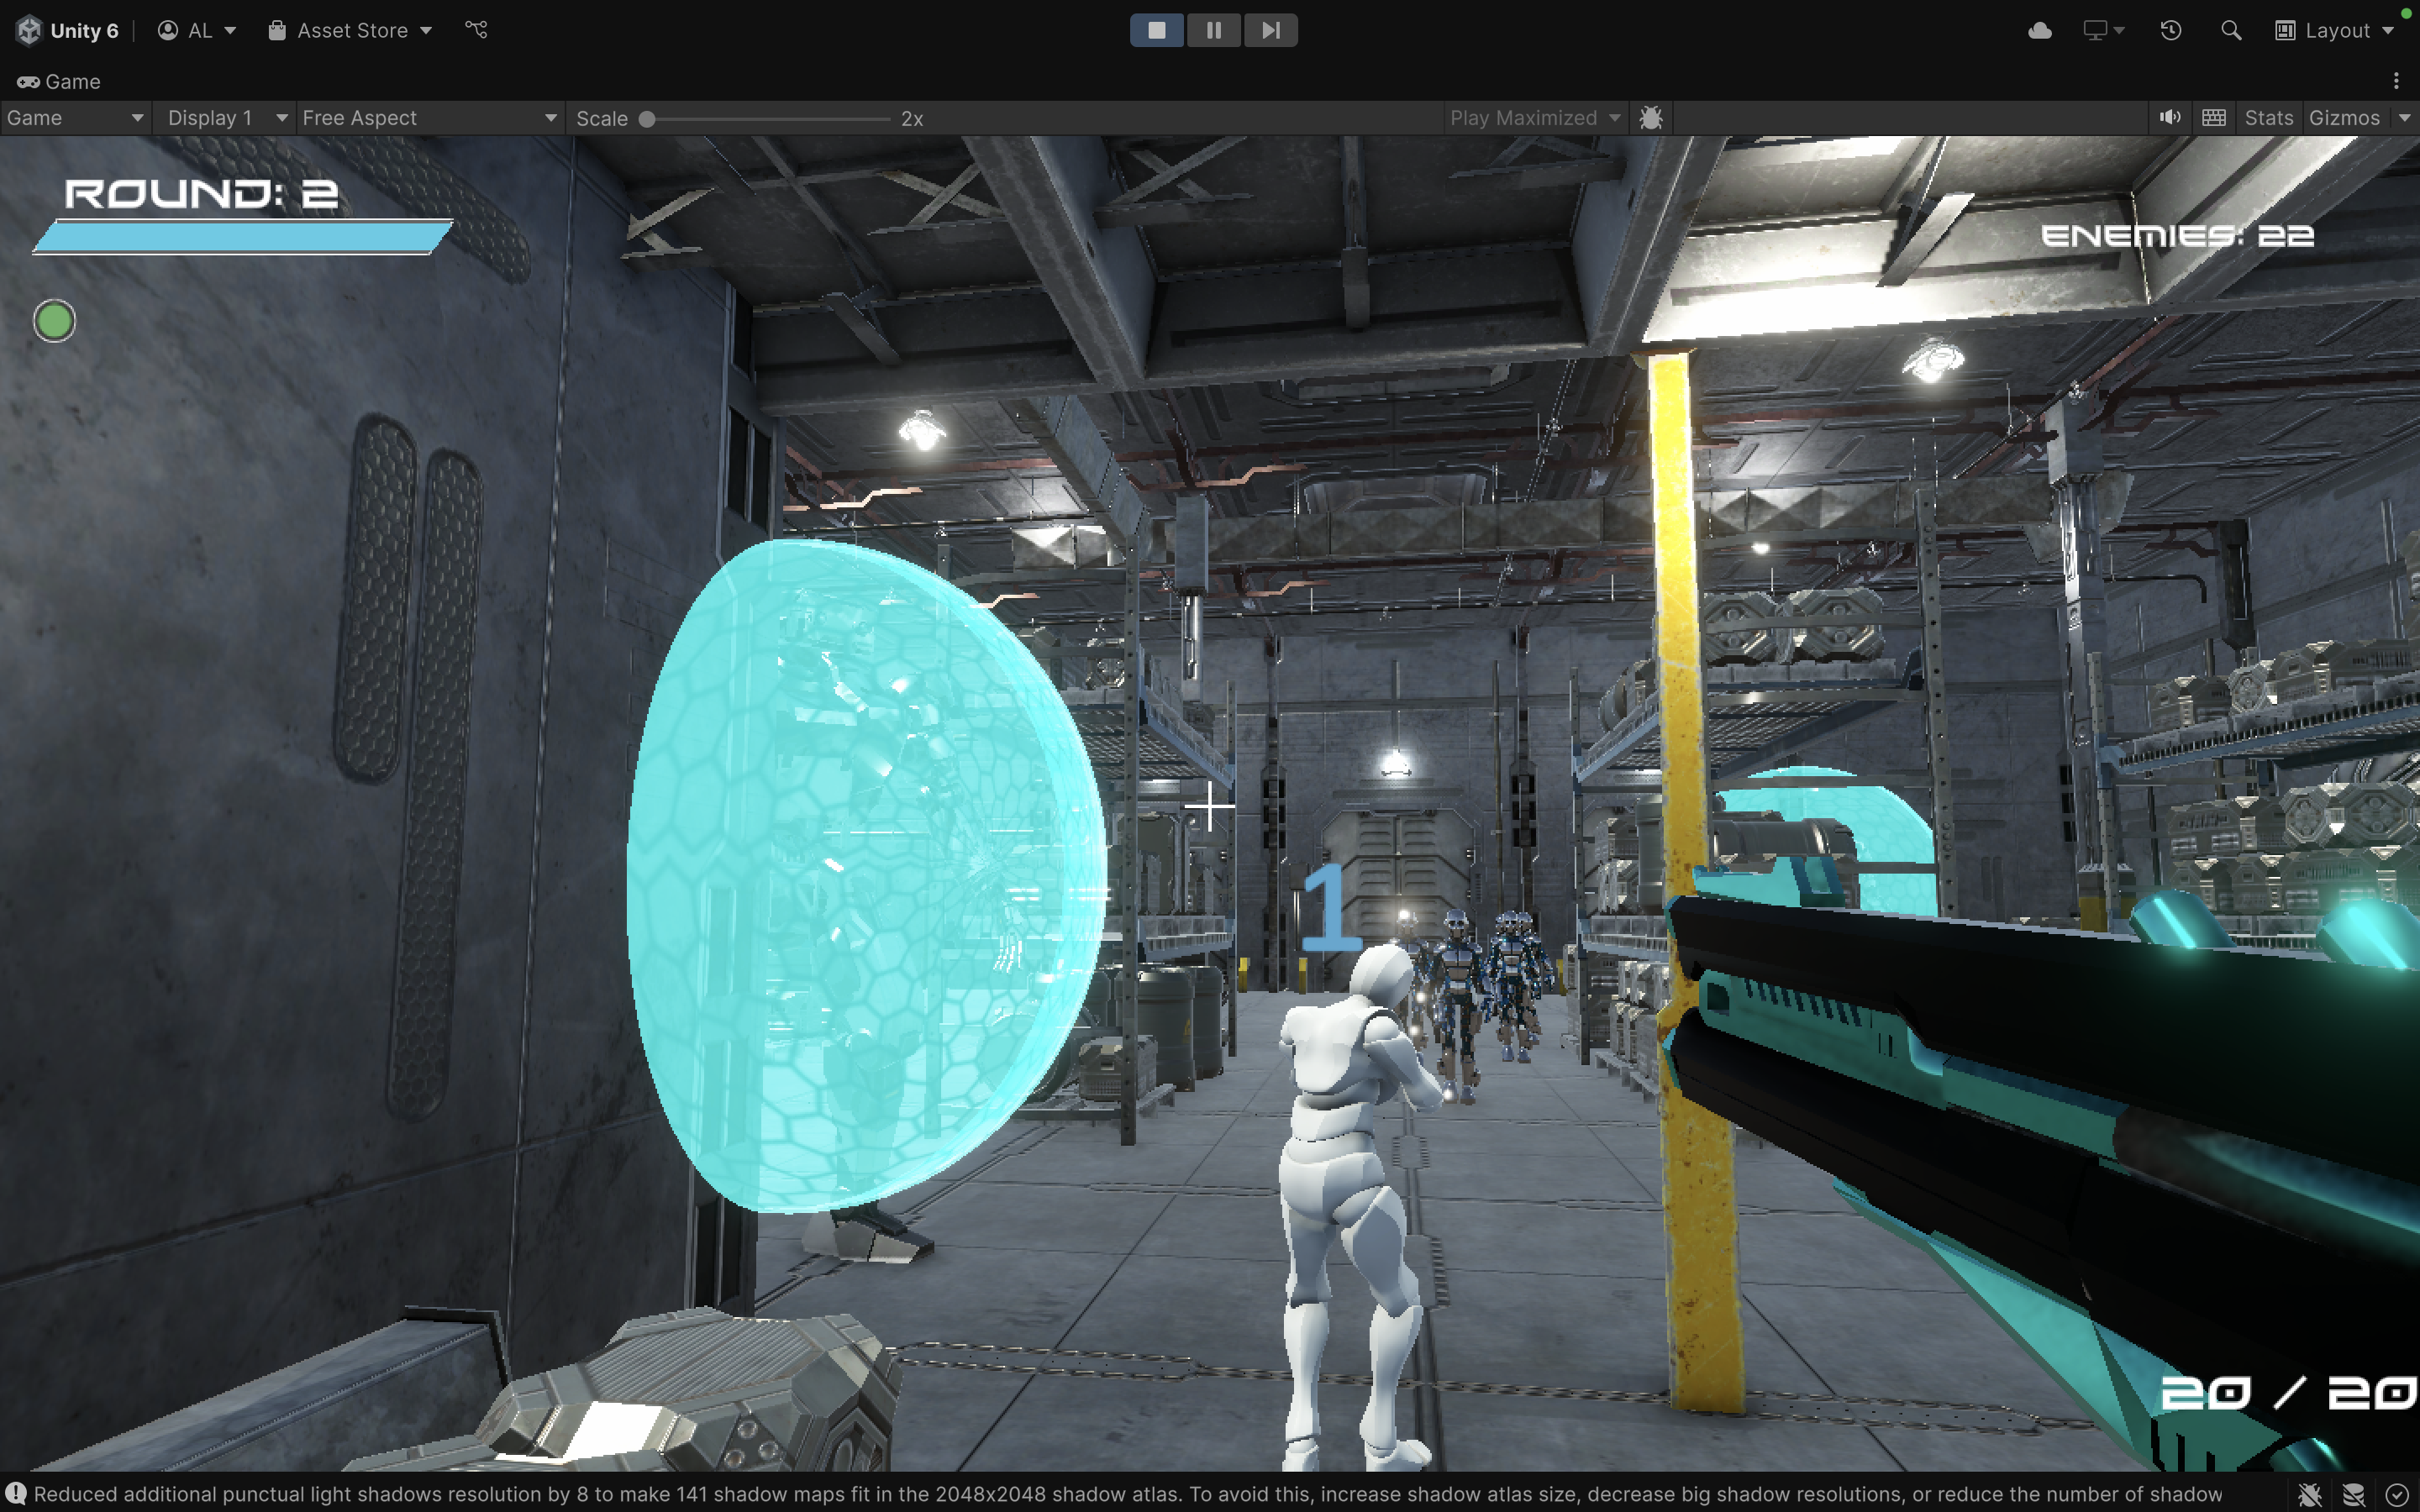Mute game audio with the speaker icon
This screenshot has width=2420, height=1512.
pyautogui.click(x=2169, y=118)
